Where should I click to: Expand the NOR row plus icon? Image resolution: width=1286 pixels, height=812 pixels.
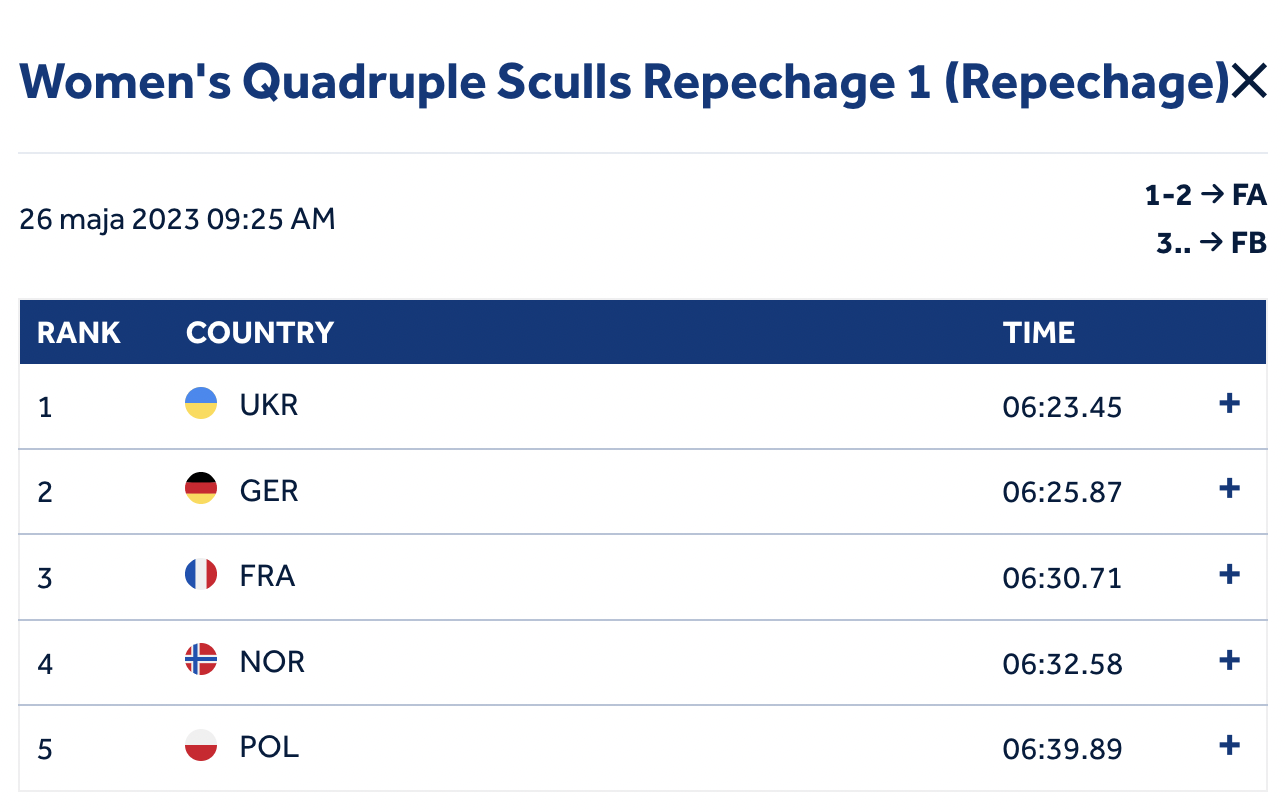[x=1230, y=660]
